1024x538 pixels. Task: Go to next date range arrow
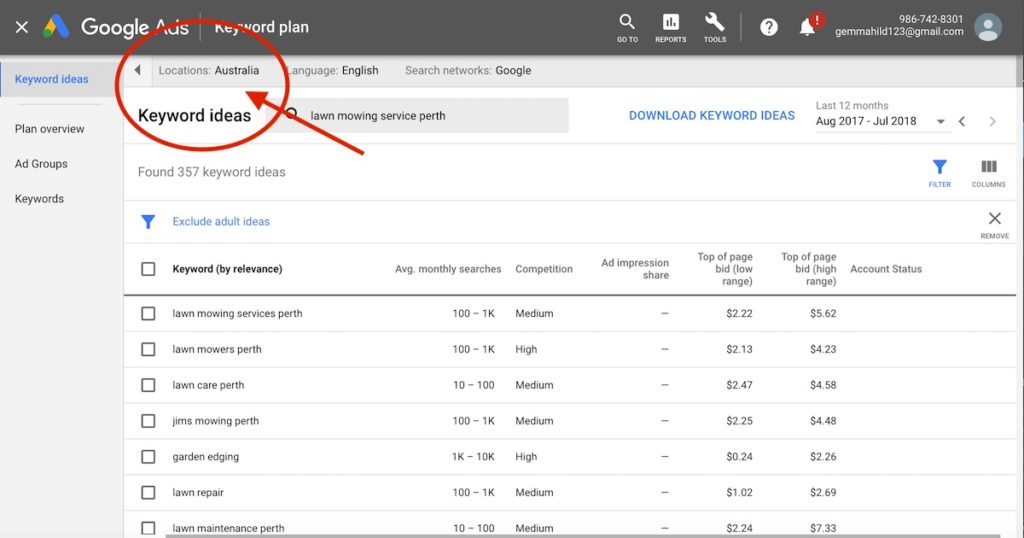tap(993, 121)
